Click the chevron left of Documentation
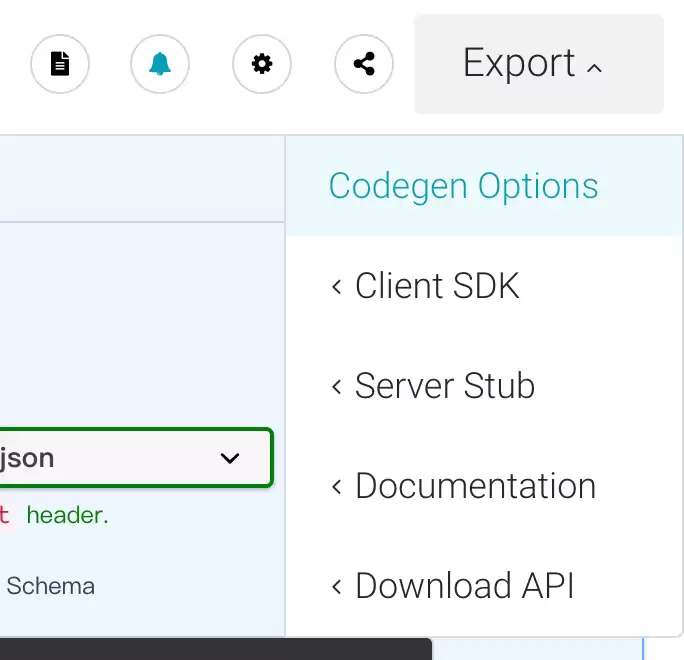Viewport: 684px width, 660px height. click(336, 486)
